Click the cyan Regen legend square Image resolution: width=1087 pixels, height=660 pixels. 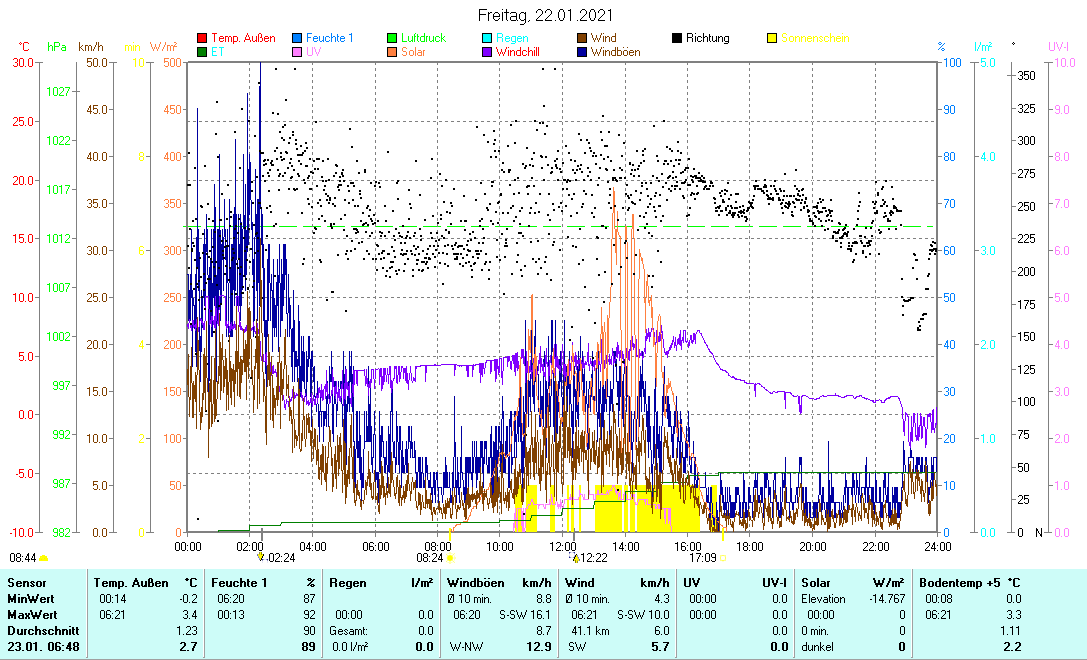coord(487,38)
